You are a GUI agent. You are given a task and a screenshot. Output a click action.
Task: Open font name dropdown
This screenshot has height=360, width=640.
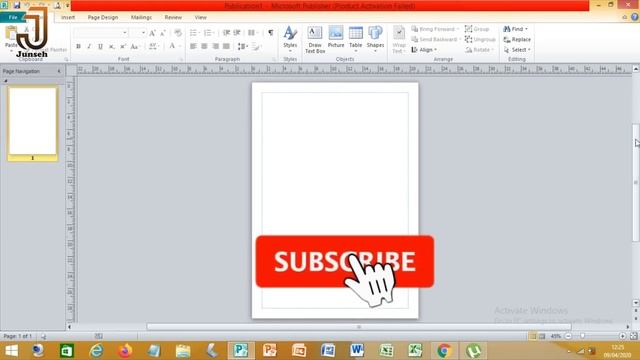[125, 33]
